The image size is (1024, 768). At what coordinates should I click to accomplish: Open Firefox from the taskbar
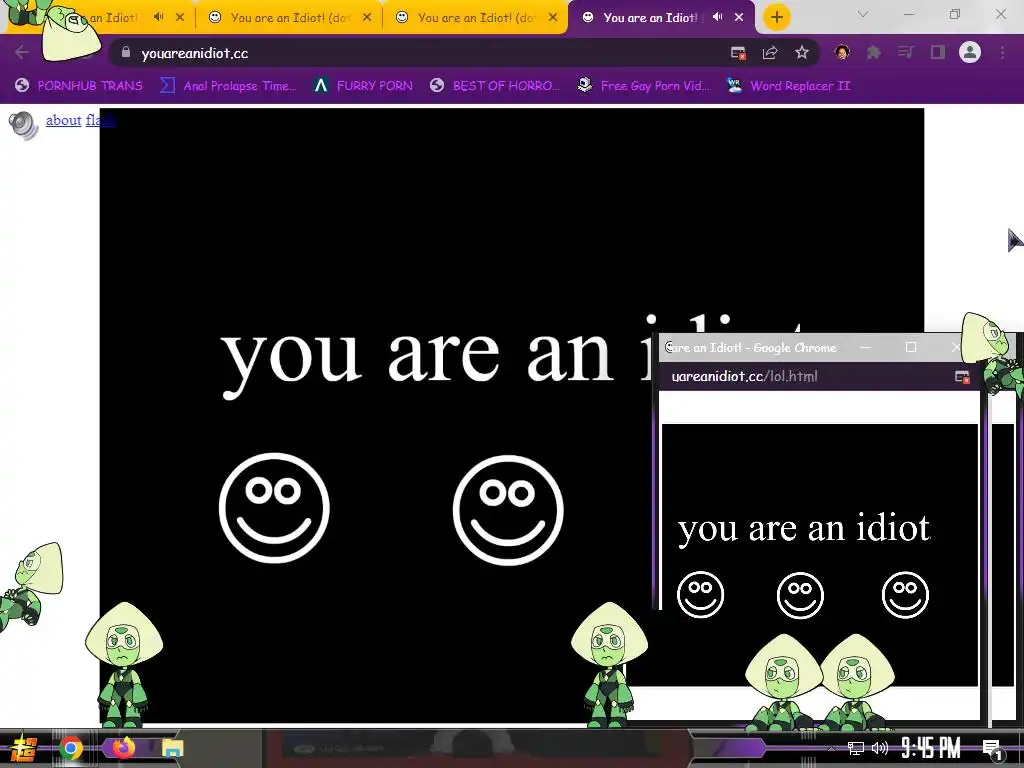(123, 747)
